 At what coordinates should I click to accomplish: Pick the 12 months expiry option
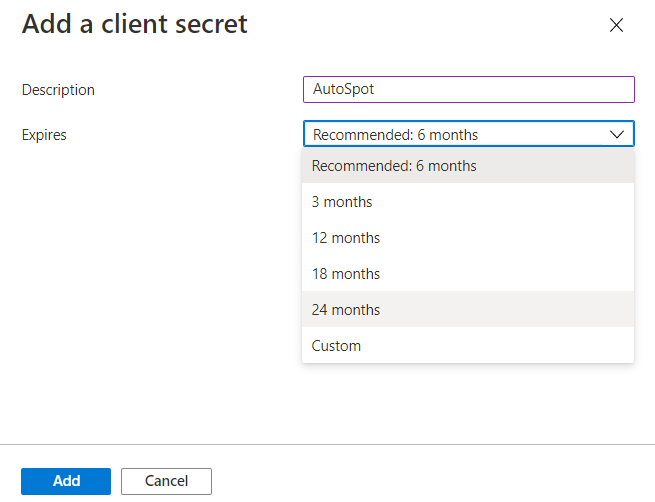click(x=346, y=238)
